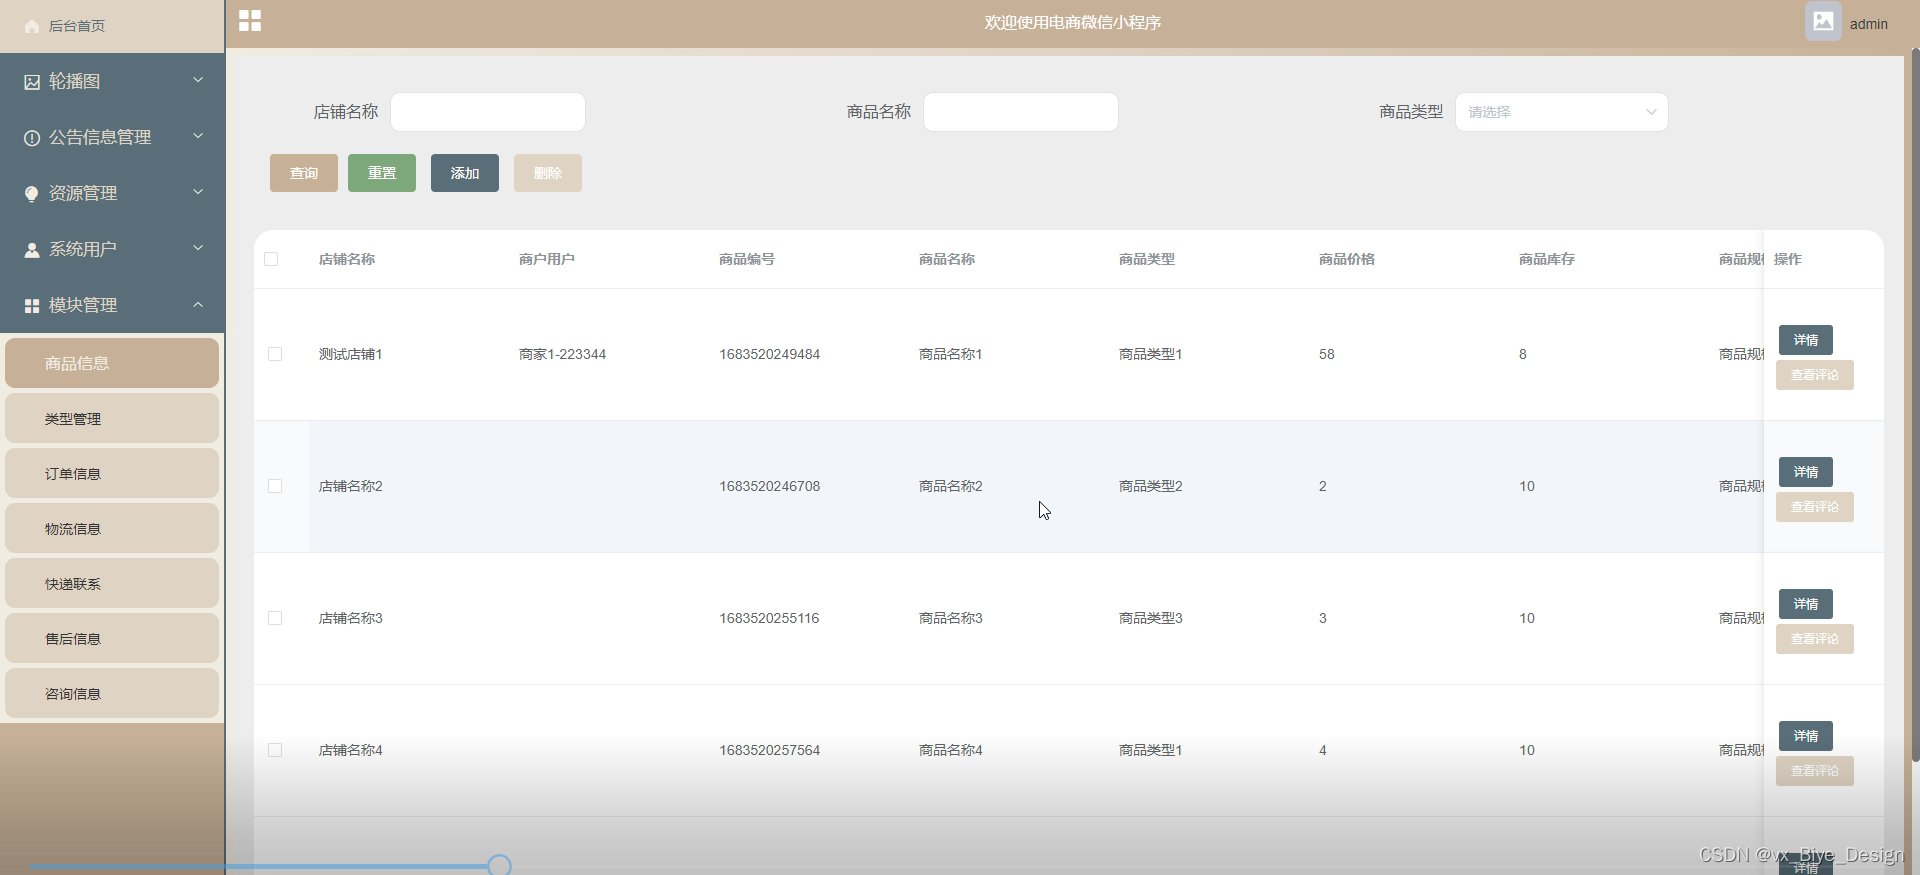This screenshot has height=875, width=1920.
Task: Click 查看评论 for 店铺名称3 row
Action: [1815, 639]
